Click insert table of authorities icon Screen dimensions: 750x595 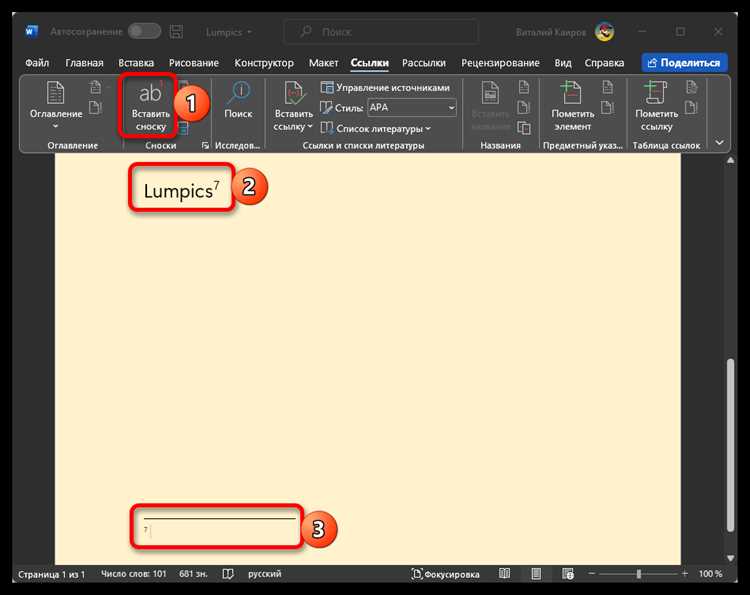coord(691,87)
